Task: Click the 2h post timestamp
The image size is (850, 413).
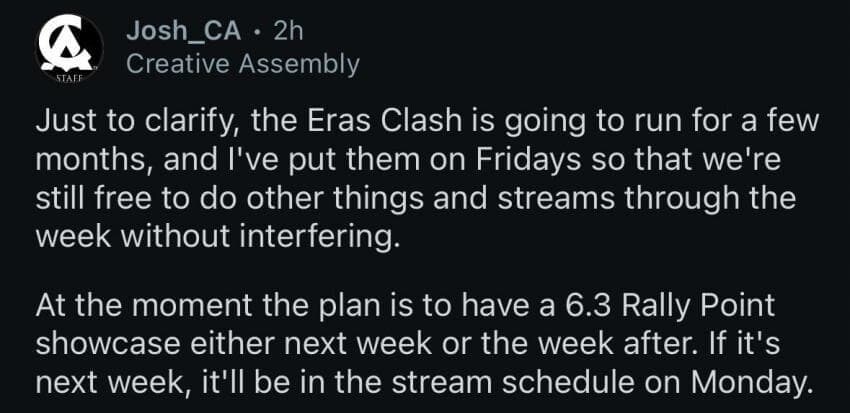Action: pos(287,31)
